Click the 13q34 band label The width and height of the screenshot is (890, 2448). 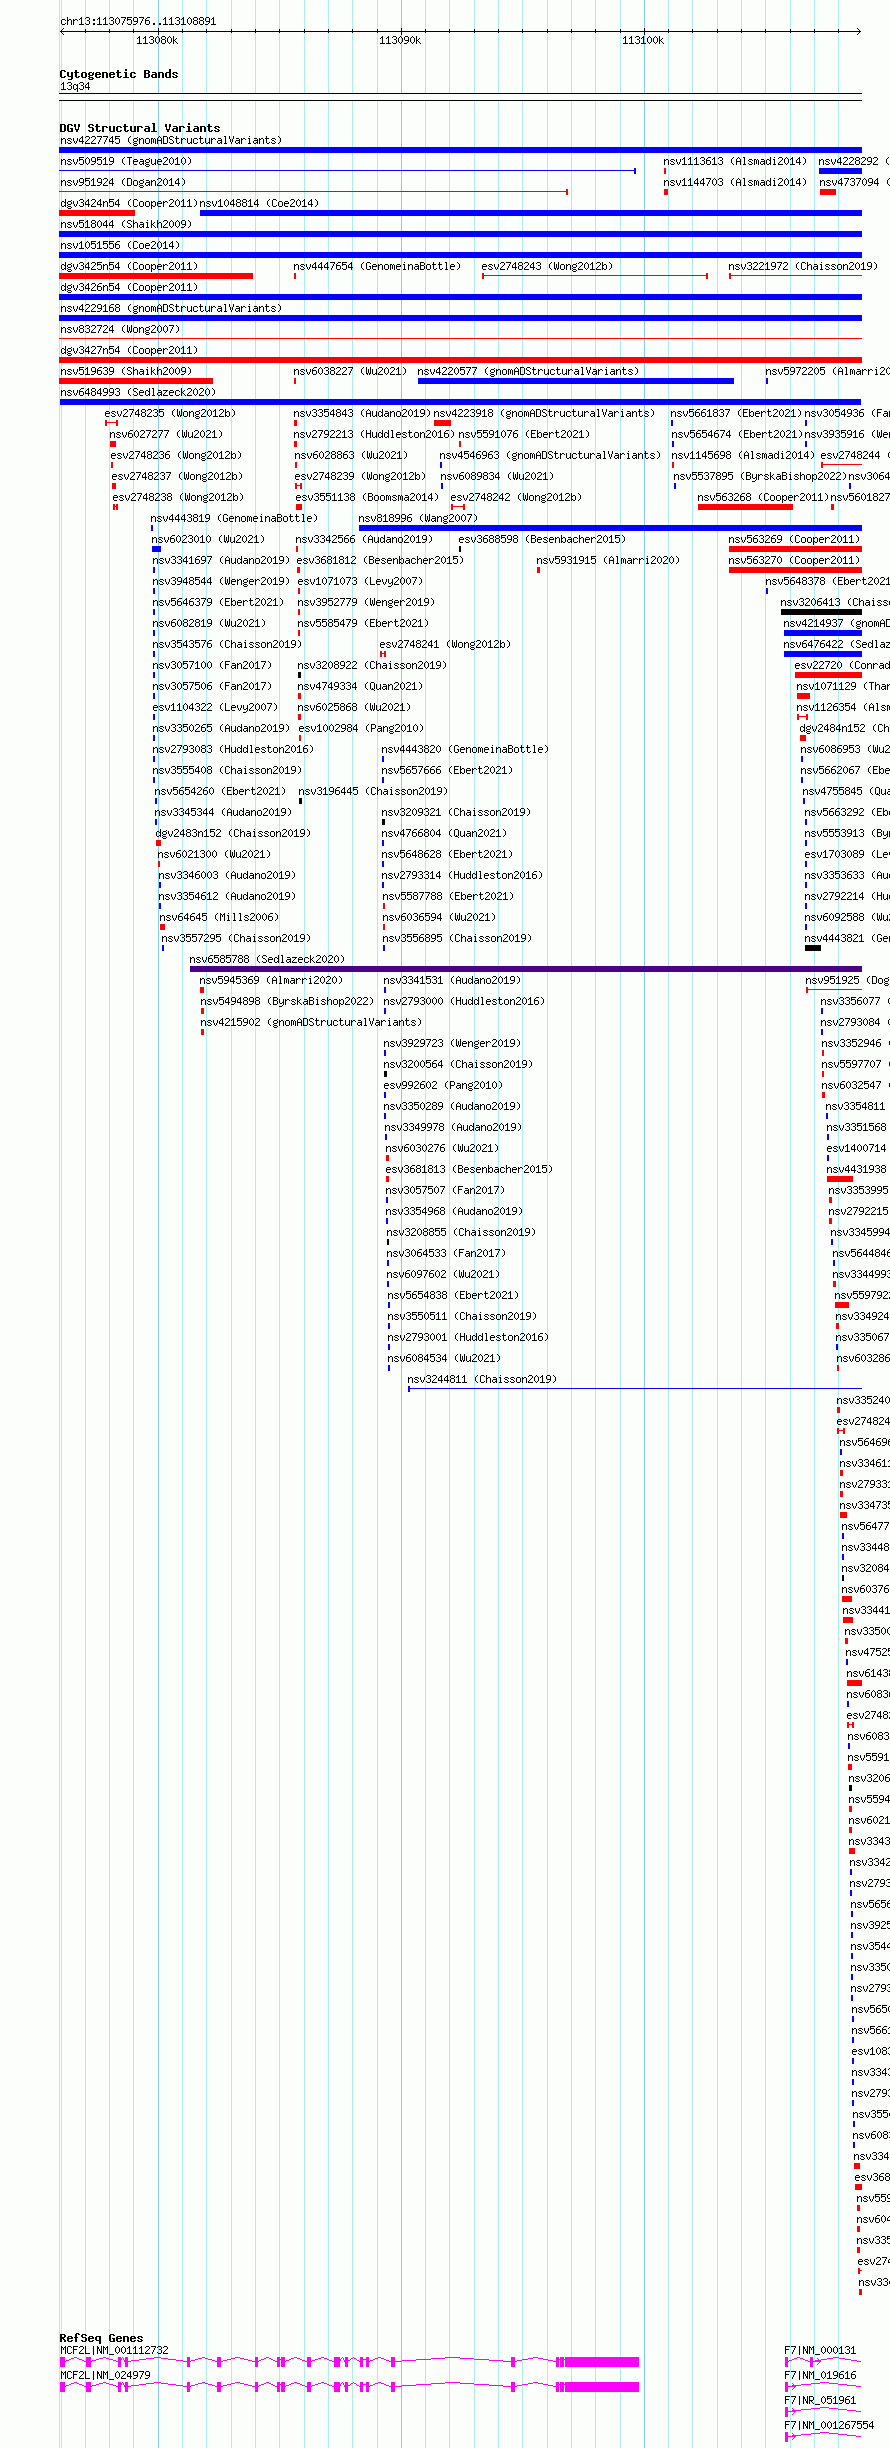pyautogui.click(x=75, y=86)
